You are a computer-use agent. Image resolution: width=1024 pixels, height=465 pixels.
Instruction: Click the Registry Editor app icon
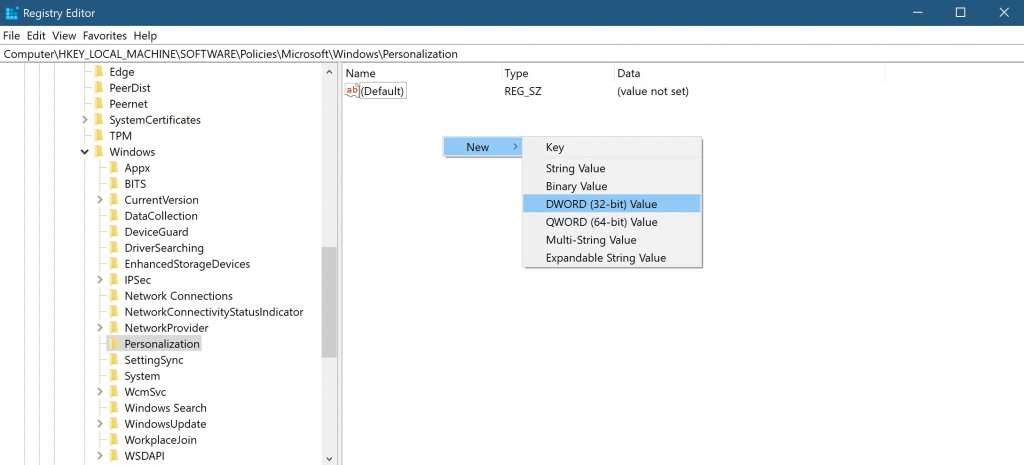pos(11,12)
